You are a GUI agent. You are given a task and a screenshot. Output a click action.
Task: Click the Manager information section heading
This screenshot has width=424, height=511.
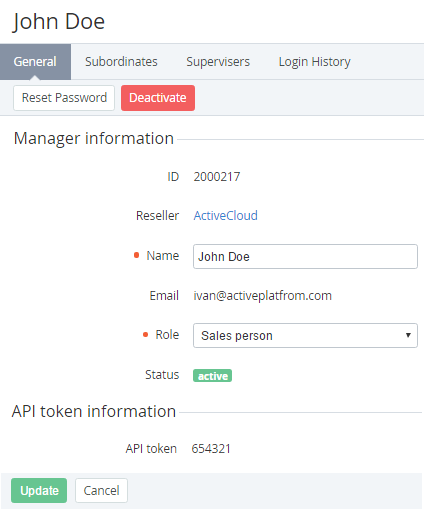(x=94, y=139)
